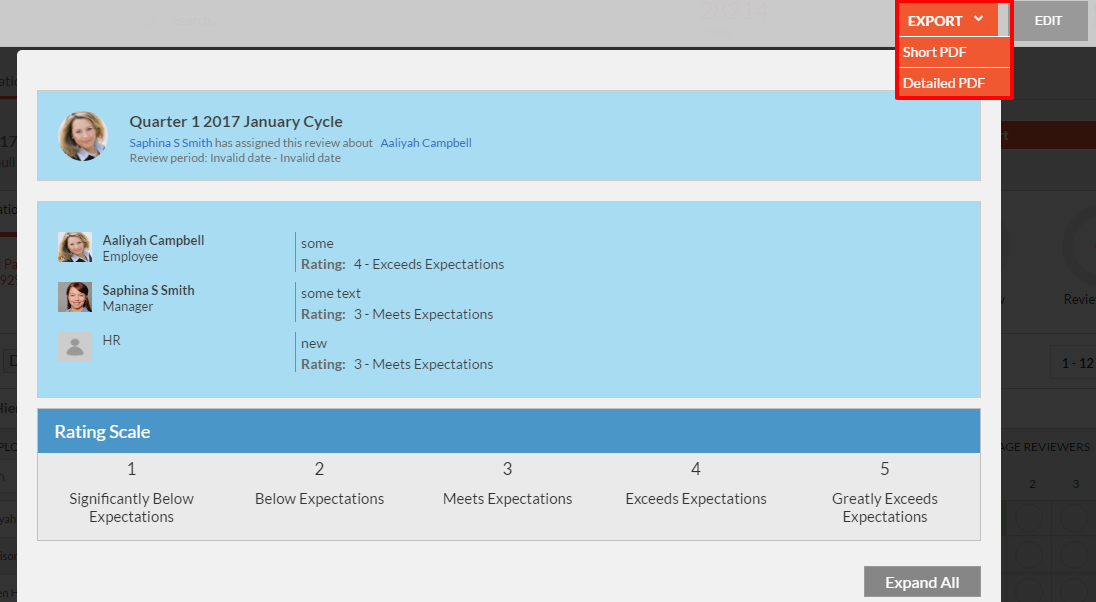Open Aaliyah Campbell profile link
Image resolution: width=1096 pixels, height=602 pixels.
(426, 143)
